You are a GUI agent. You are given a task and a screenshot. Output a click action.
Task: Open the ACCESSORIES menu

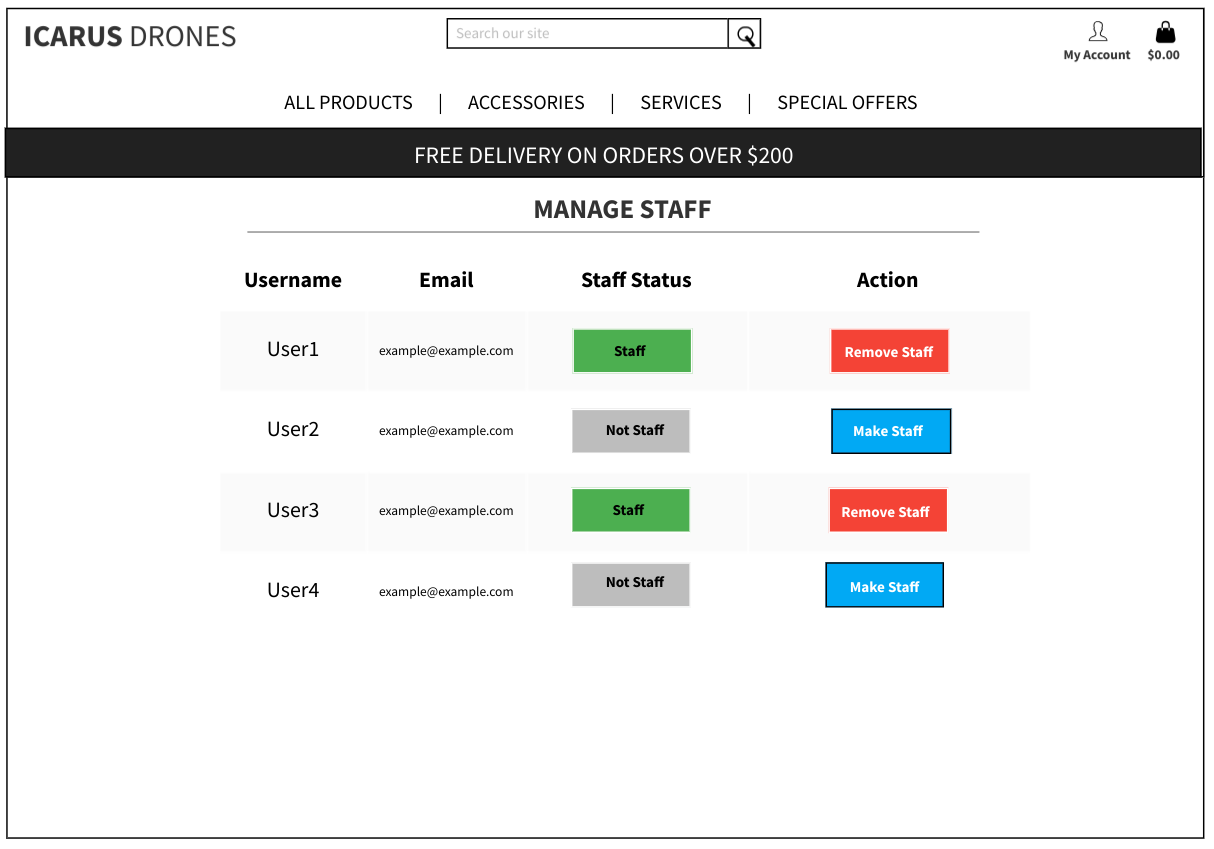click(526, 102)
